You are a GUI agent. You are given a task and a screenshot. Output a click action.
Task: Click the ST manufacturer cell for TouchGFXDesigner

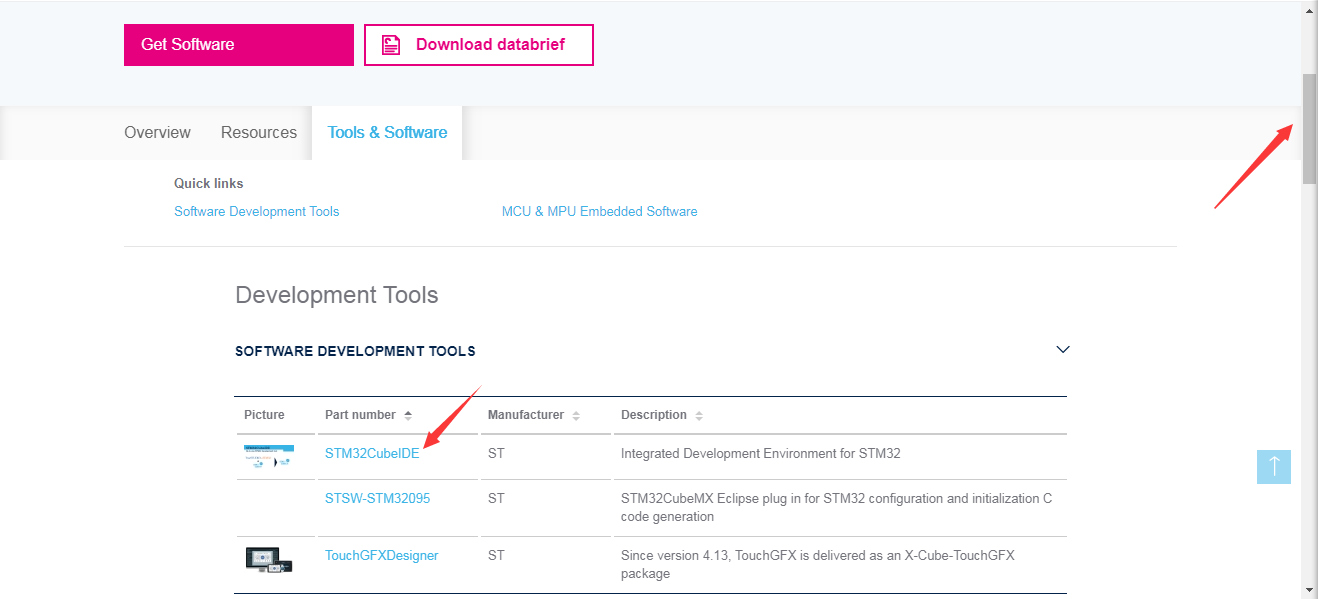pos(496,556)
